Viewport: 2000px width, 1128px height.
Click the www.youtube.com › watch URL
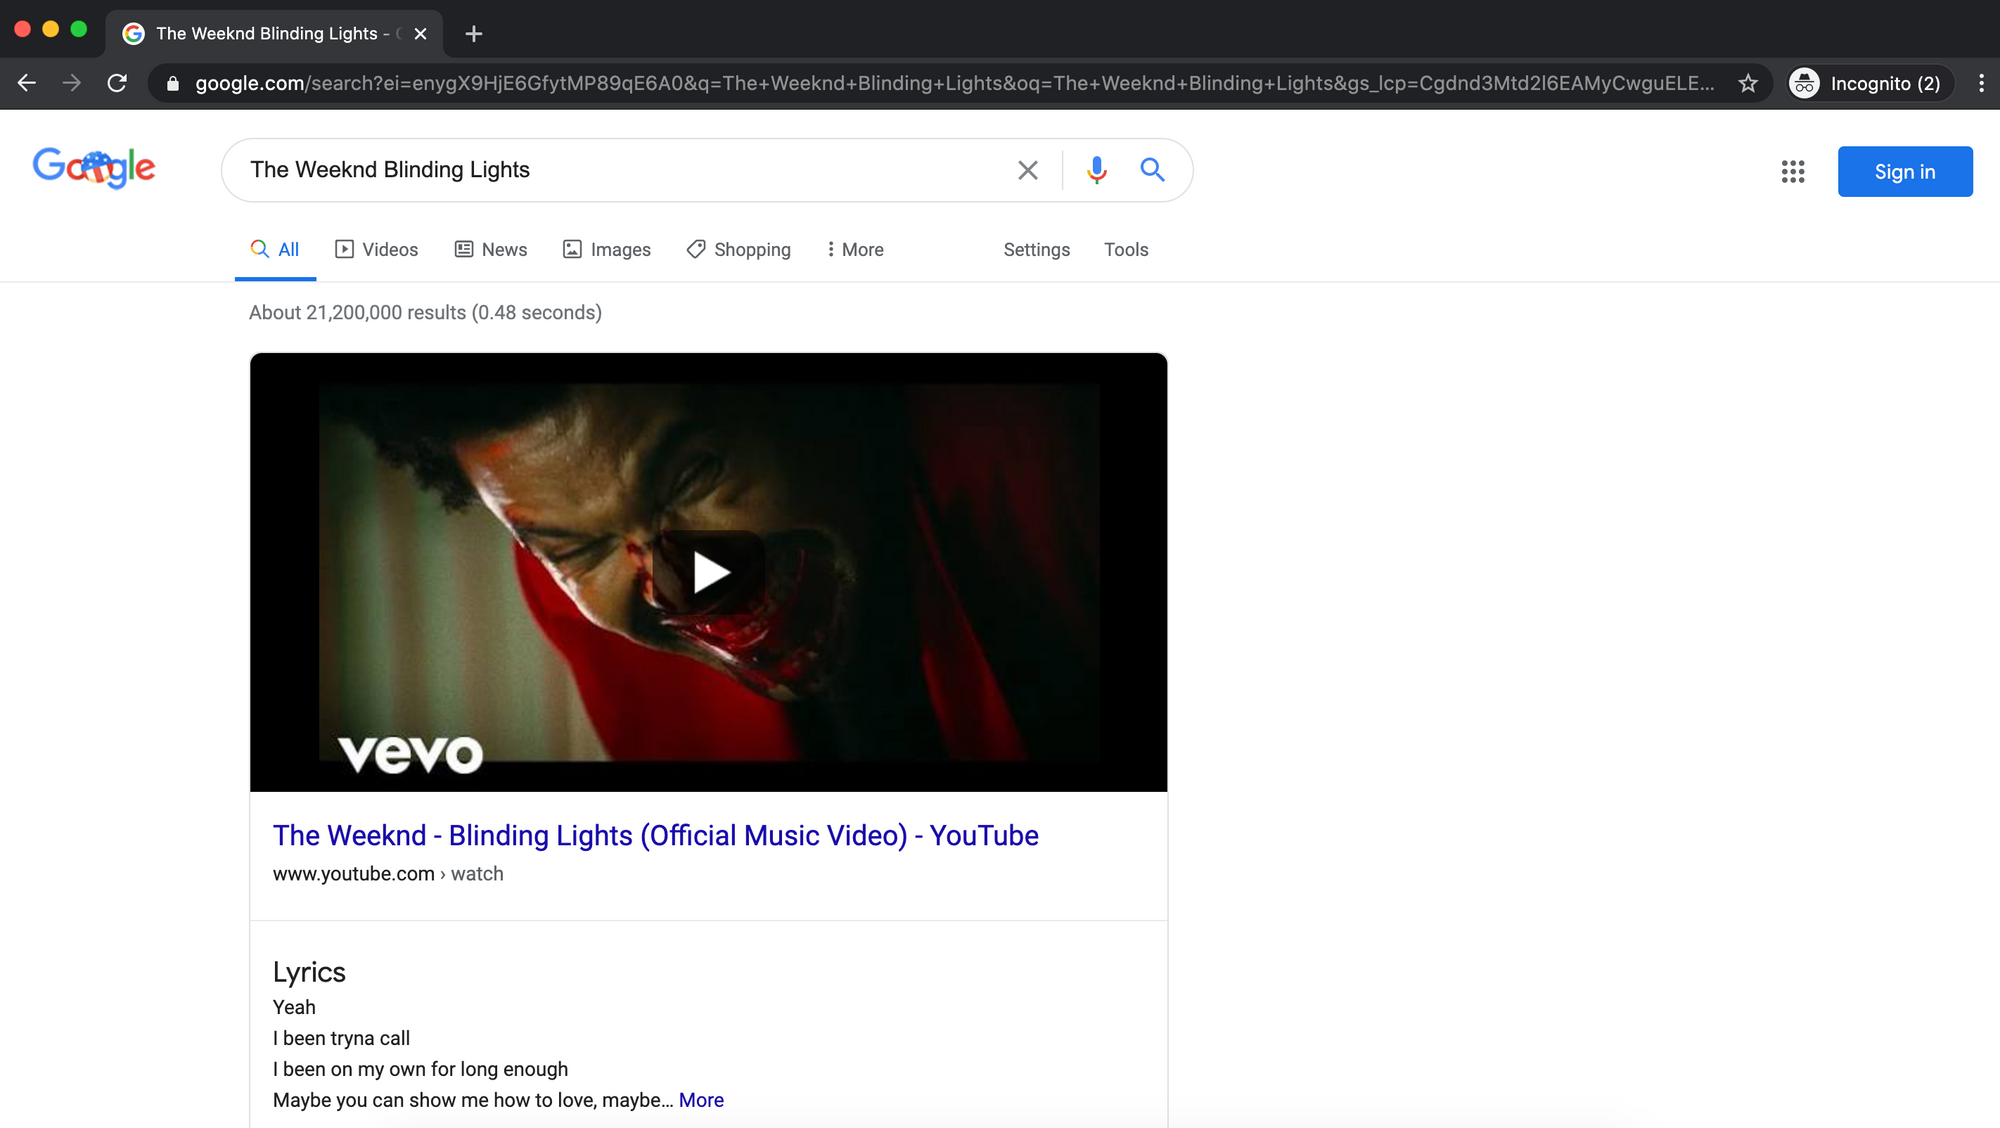click(x=388, y=874)
